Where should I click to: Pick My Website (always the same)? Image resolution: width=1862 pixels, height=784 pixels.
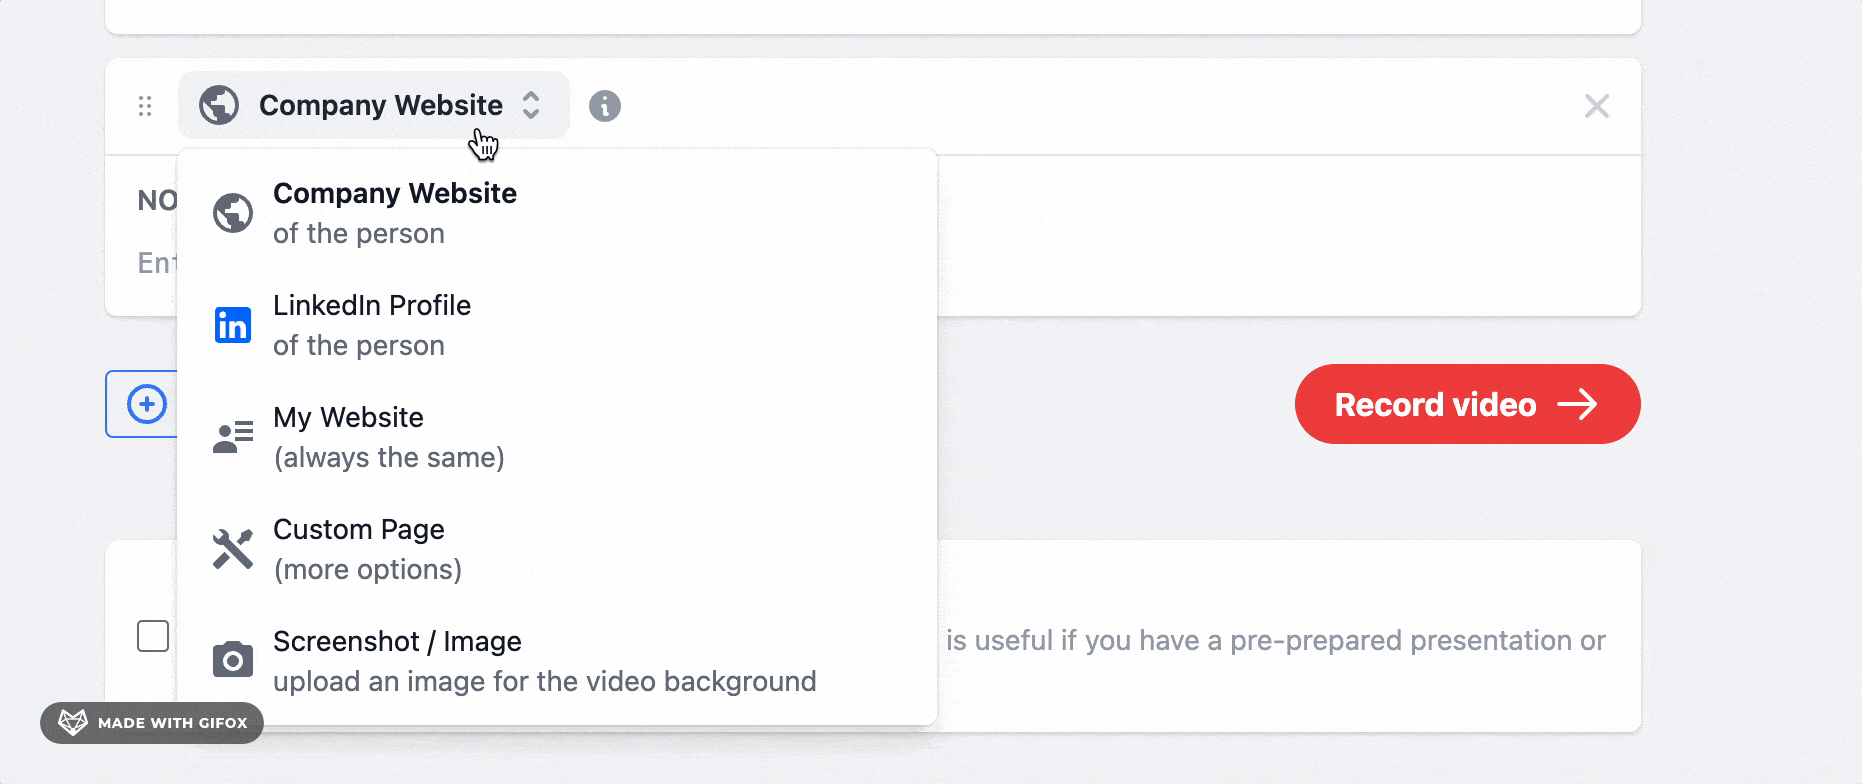pos(557,437)
